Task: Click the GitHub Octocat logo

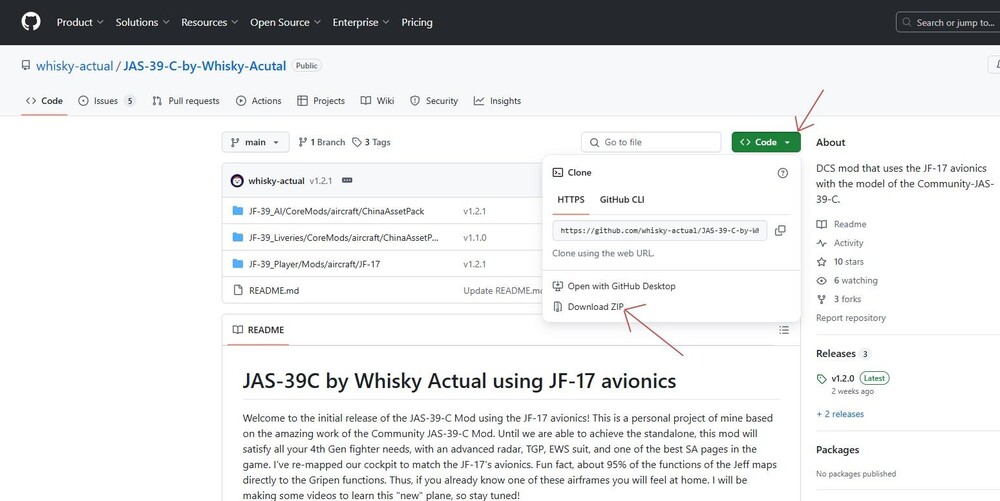Action: point(31,22)
